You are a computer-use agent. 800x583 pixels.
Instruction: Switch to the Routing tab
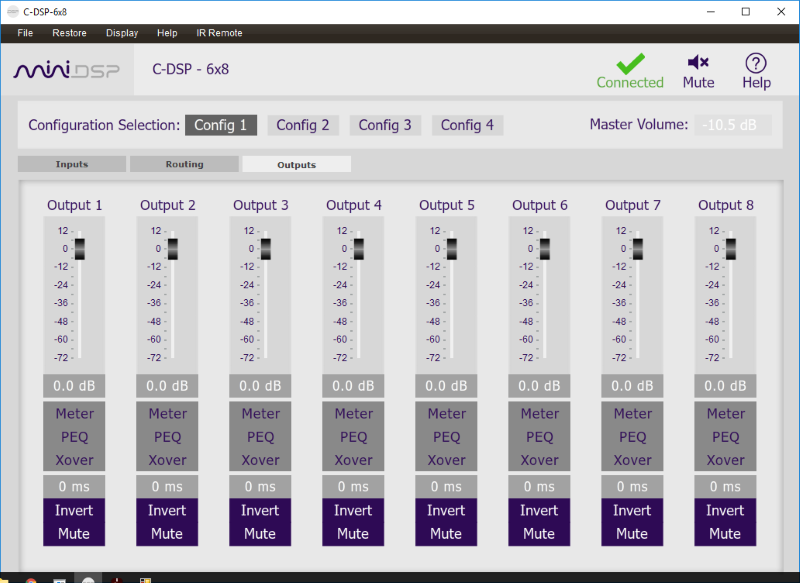(x=184, y=164)
